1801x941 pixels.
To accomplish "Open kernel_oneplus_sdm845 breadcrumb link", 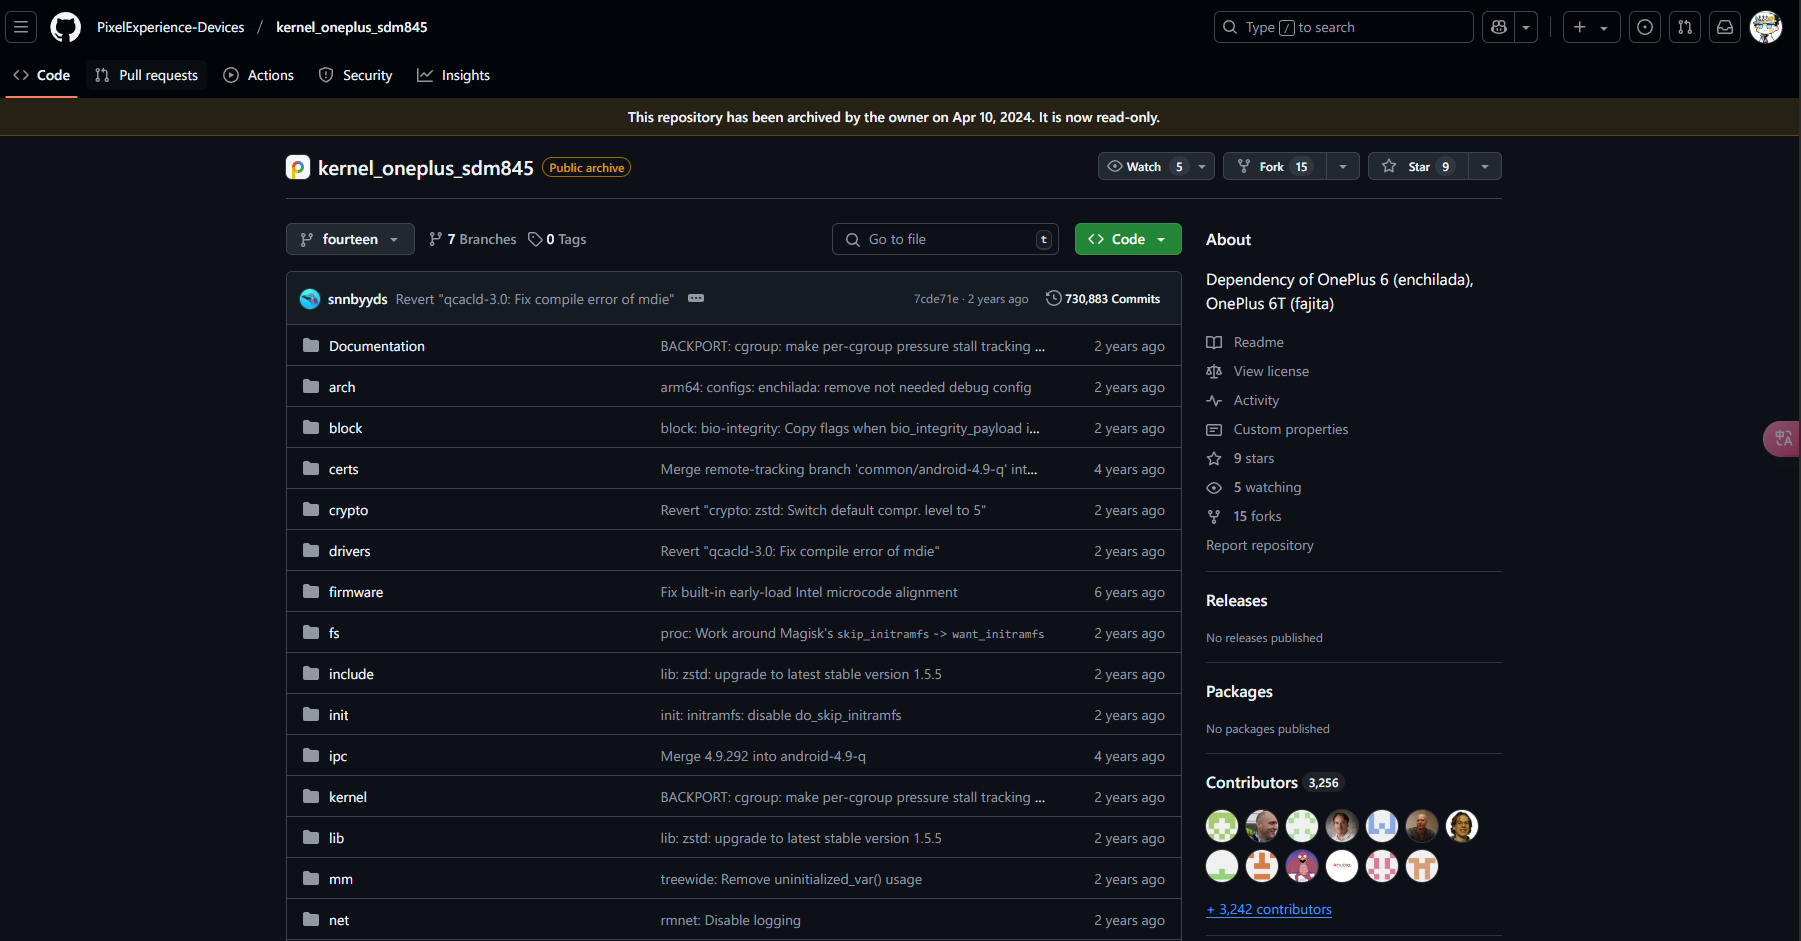I will [352, 27].
